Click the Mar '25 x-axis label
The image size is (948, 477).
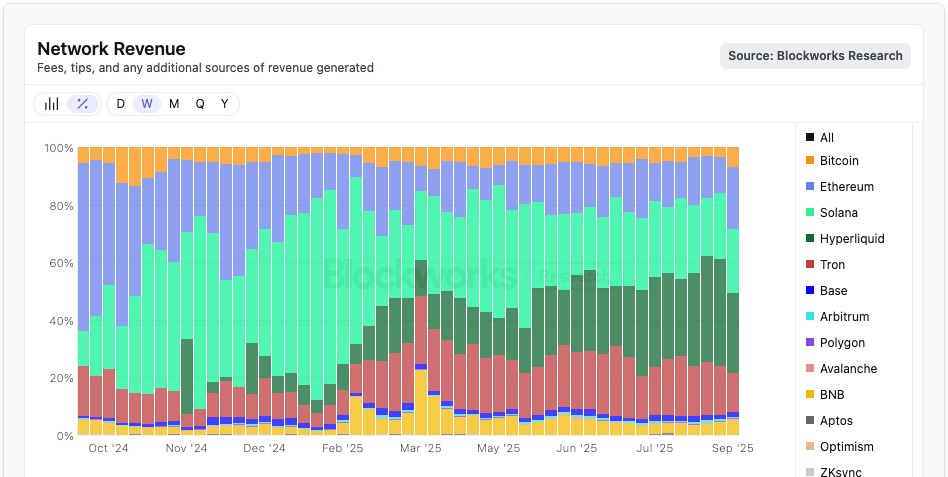(421, 449)
